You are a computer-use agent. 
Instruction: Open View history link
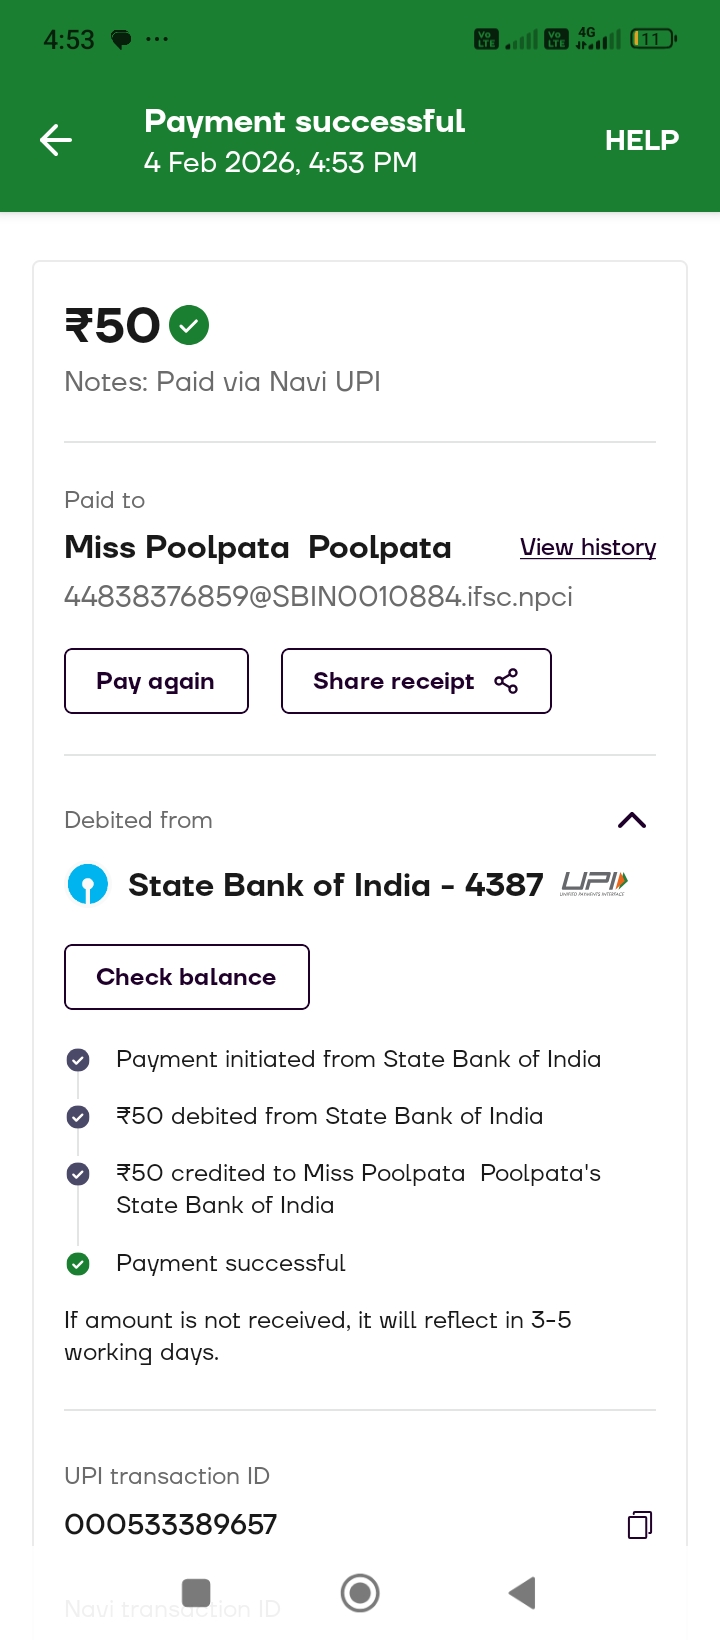(x=588, y=547)
